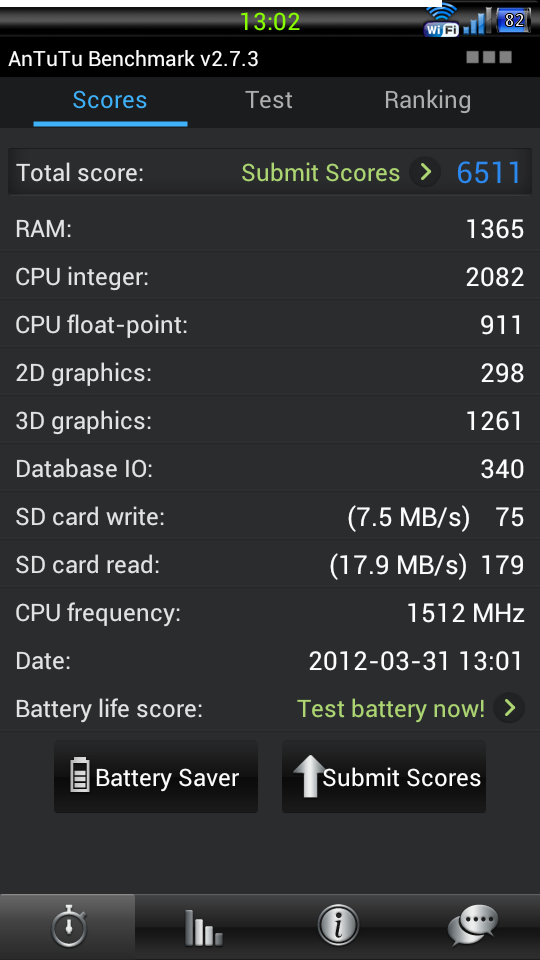
Task: Tap the battery level indicator showing 82
Action: (514, 21)
